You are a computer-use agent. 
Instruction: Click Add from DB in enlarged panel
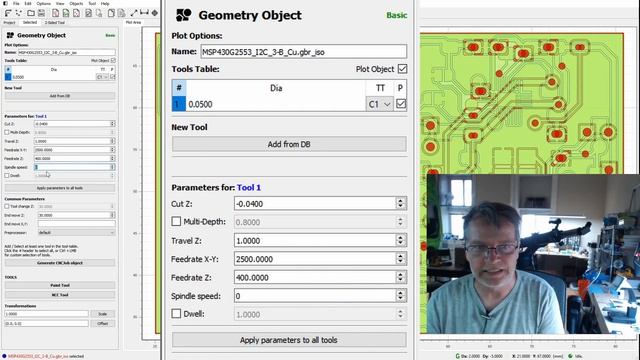click(x=289, y=144)
